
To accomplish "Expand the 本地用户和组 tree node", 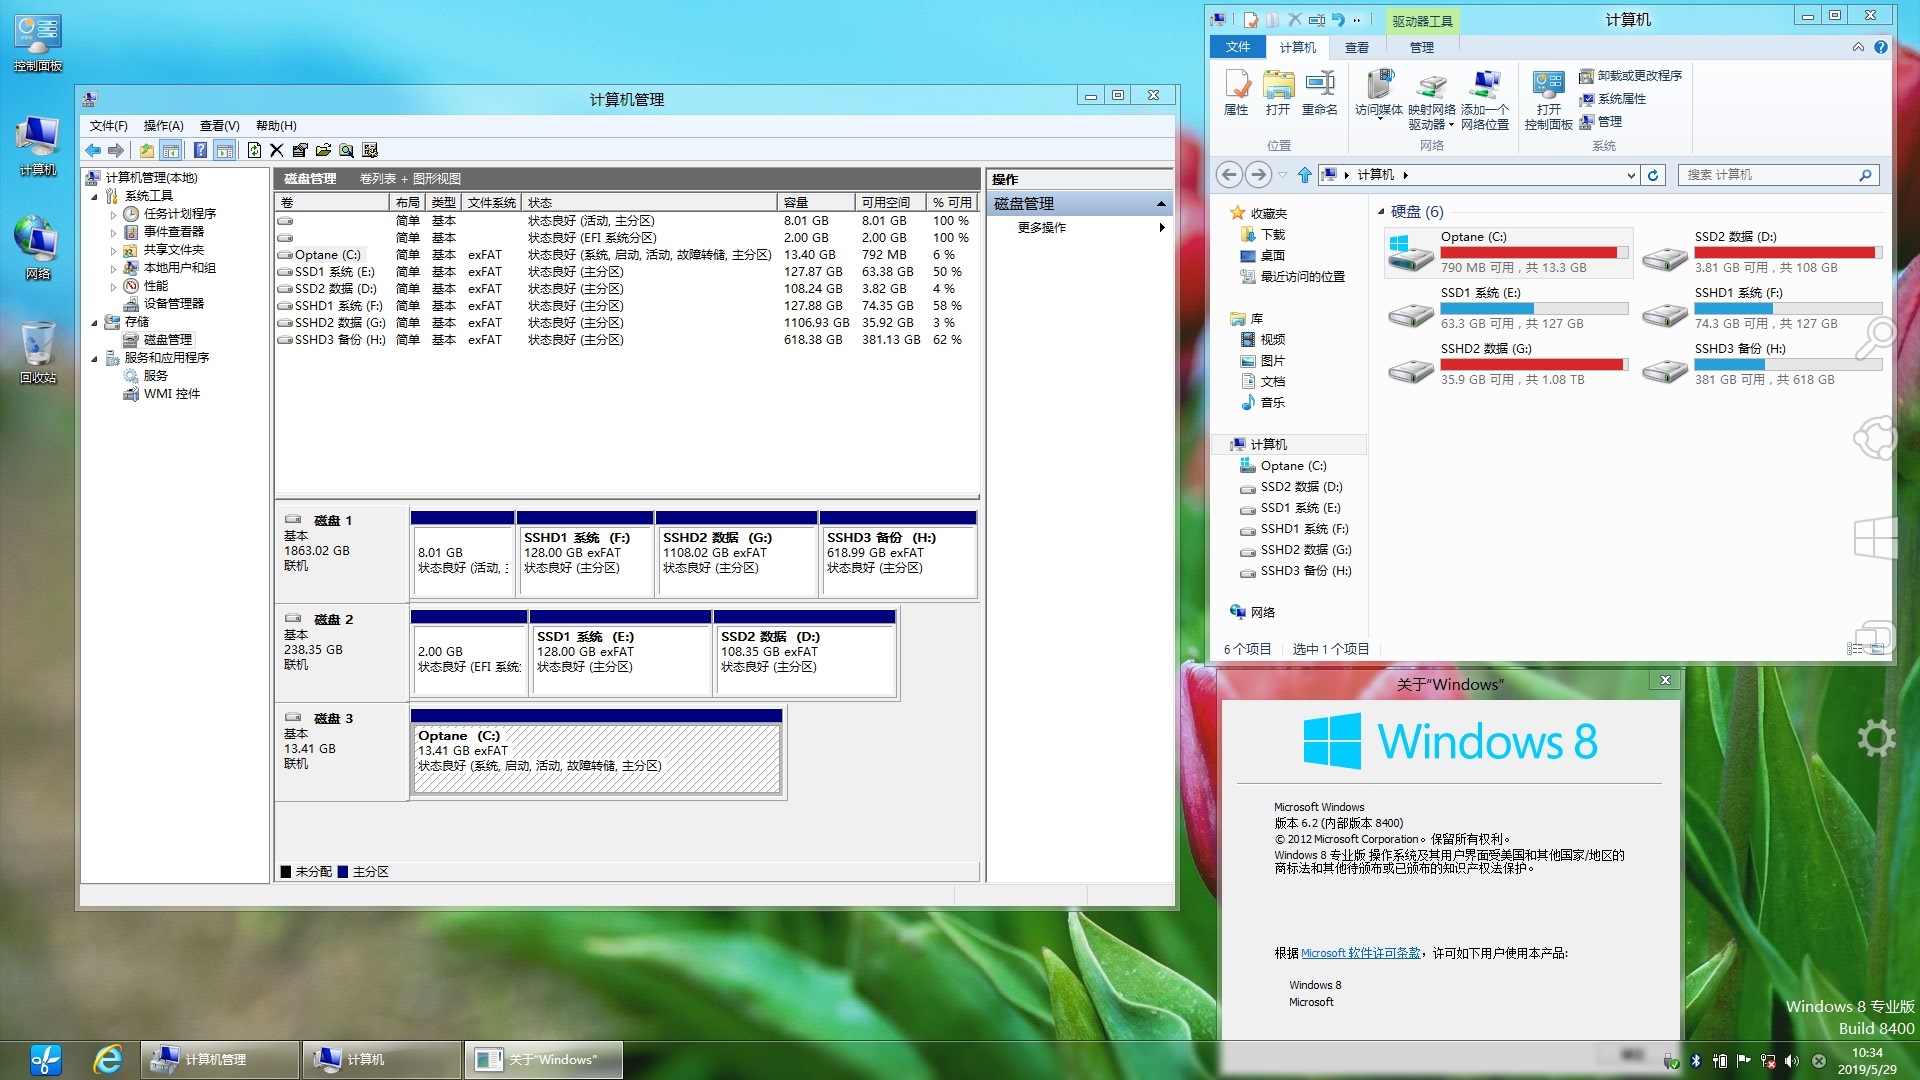I will pos(113,269).
